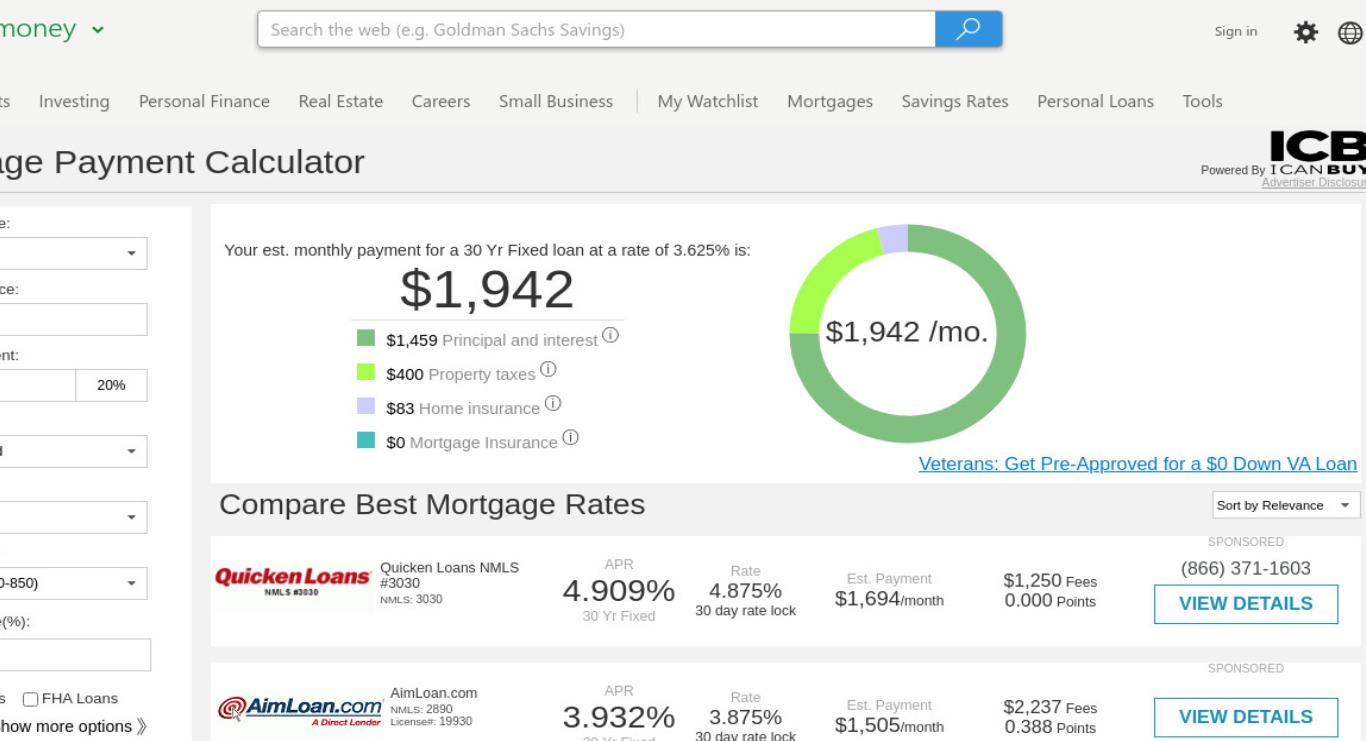Open the settings gear icon
This screenshot has width=1366, height=741.
[1305, 32]
